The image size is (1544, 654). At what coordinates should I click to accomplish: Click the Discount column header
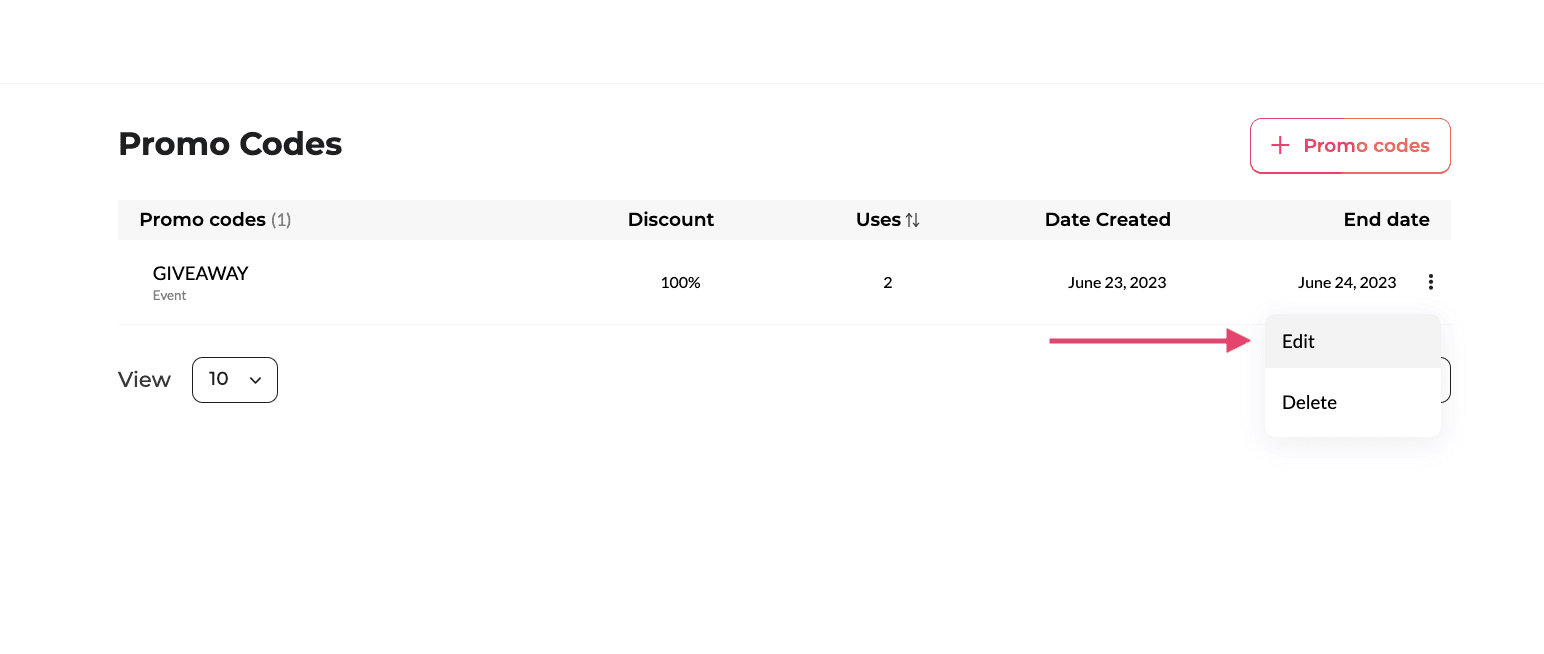pos(670,220)
